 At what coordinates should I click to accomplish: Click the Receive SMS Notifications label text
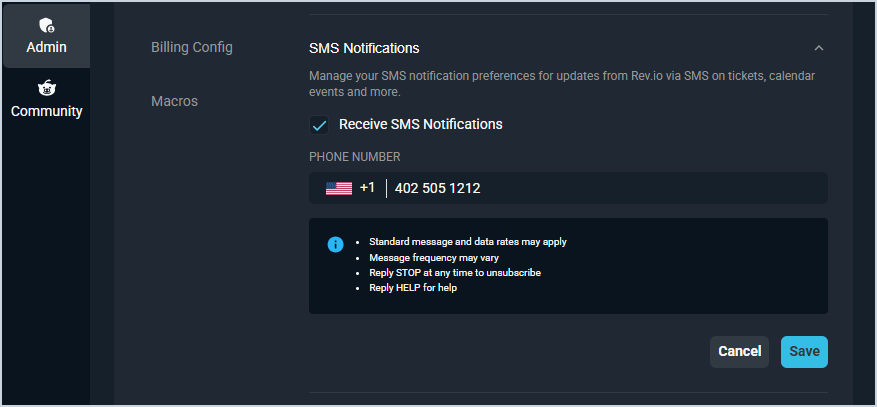coord(420,125)
